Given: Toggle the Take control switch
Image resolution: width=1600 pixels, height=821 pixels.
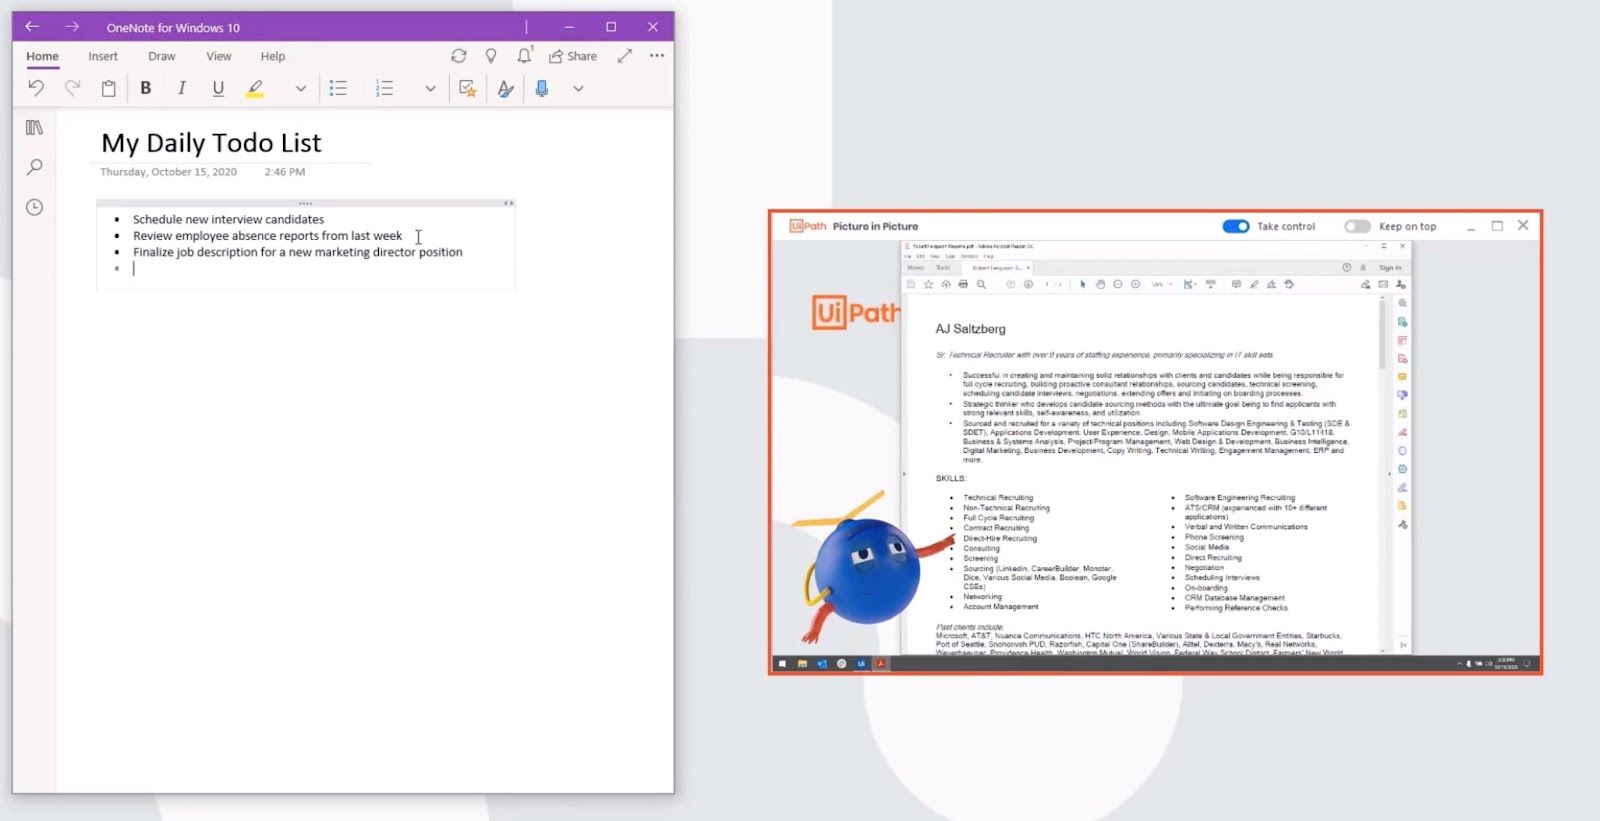Looking at the screenshot, I should (1236, 226).
